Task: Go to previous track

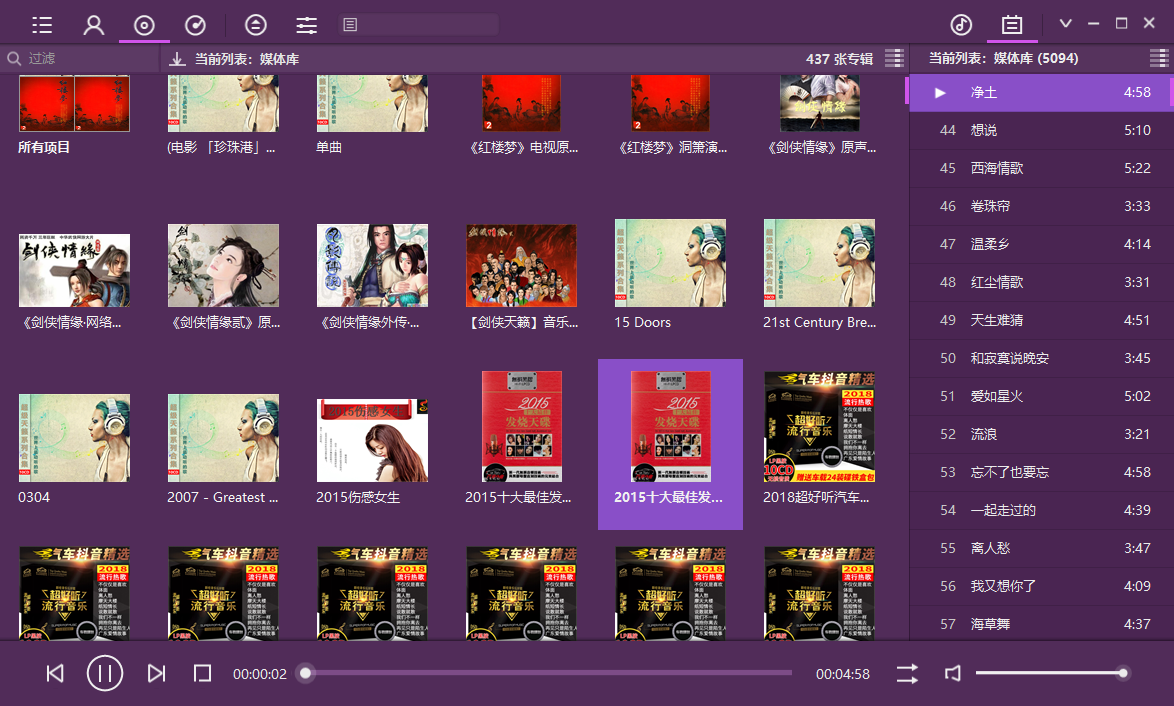Action: click(x=55, y=673)
